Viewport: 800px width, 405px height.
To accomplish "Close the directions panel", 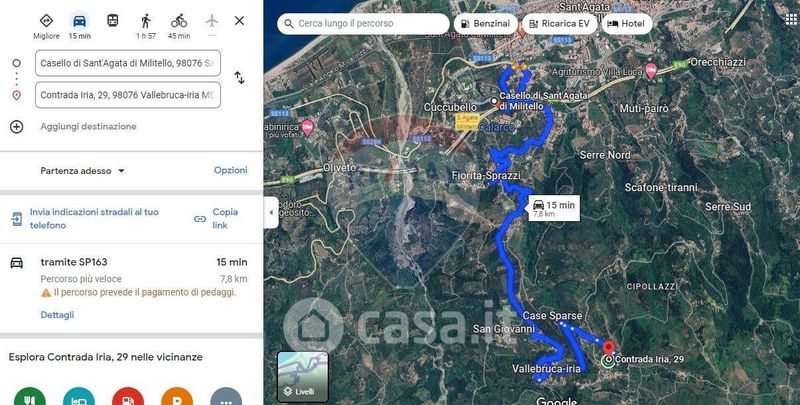I will coord(239,21).
